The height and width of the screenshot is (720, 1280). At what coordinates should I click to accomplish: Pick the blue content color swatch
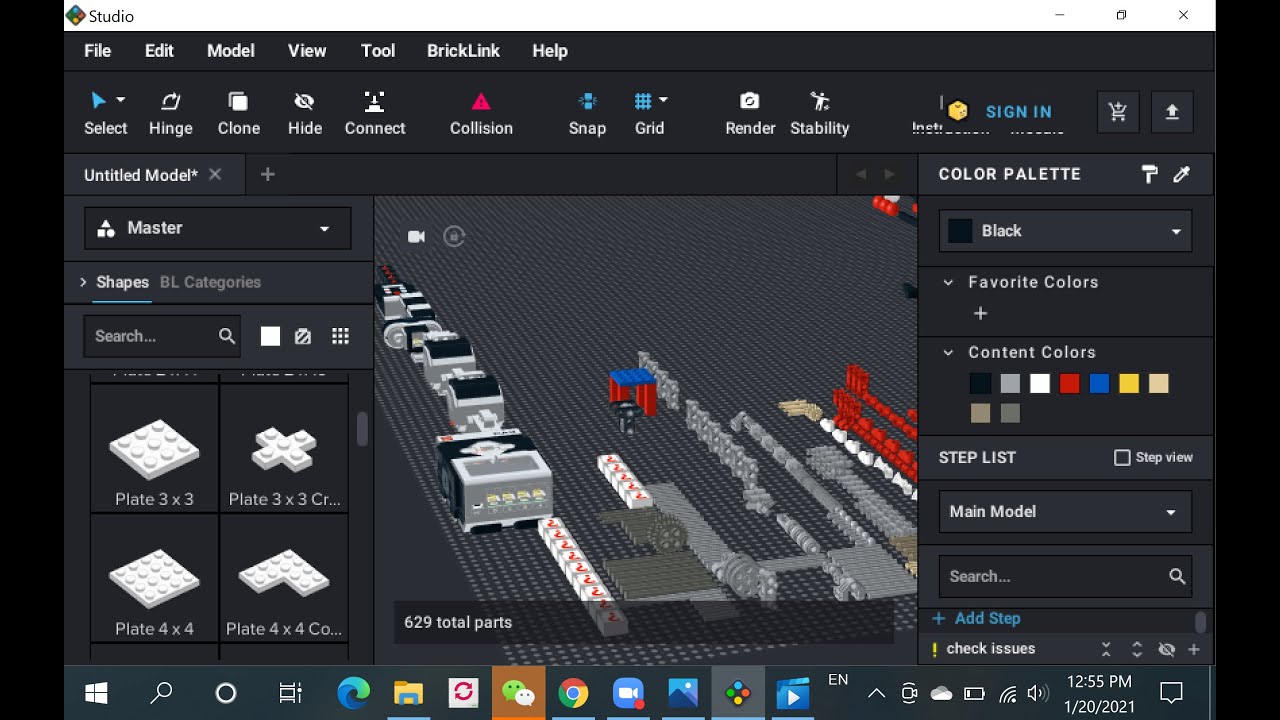[x=1100, y=384]
